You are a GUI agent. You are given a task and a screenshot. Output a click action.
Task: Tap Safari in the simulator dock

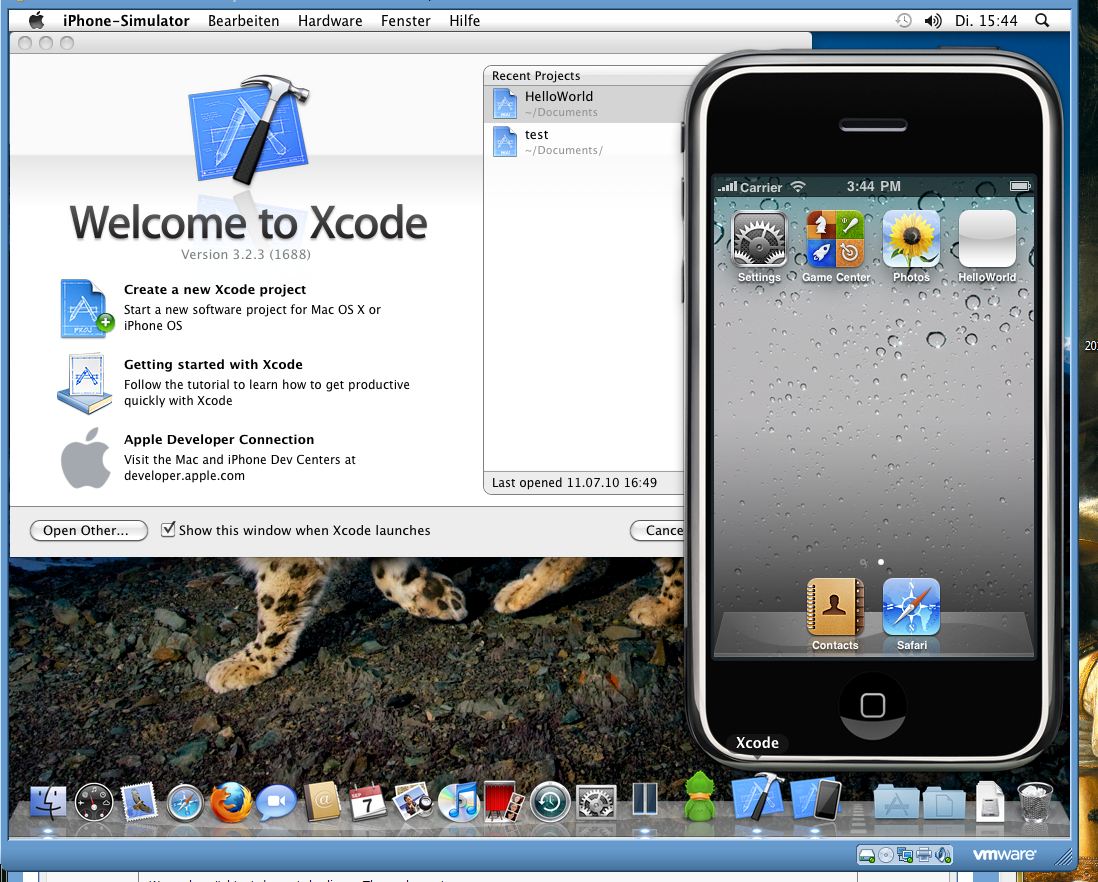pos(911,607)
